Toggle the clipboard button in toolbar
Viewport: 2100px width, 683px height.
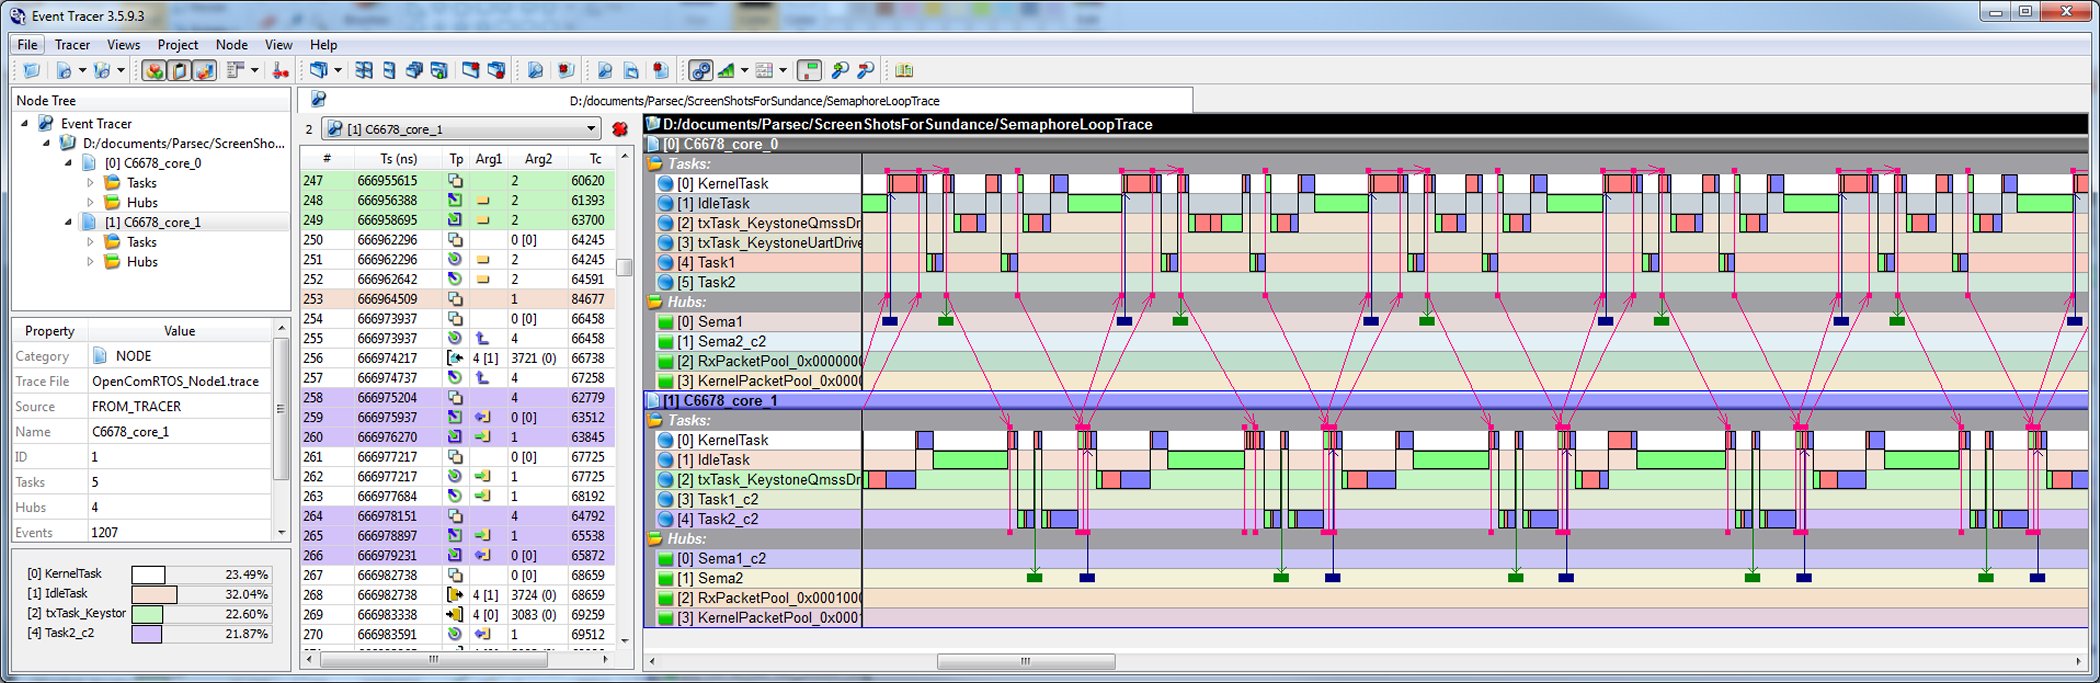tap(179, 70)
